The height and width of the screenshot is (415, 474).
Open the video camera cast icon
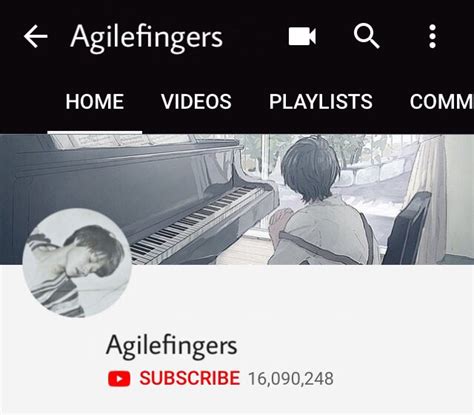[x=302, y=36]
